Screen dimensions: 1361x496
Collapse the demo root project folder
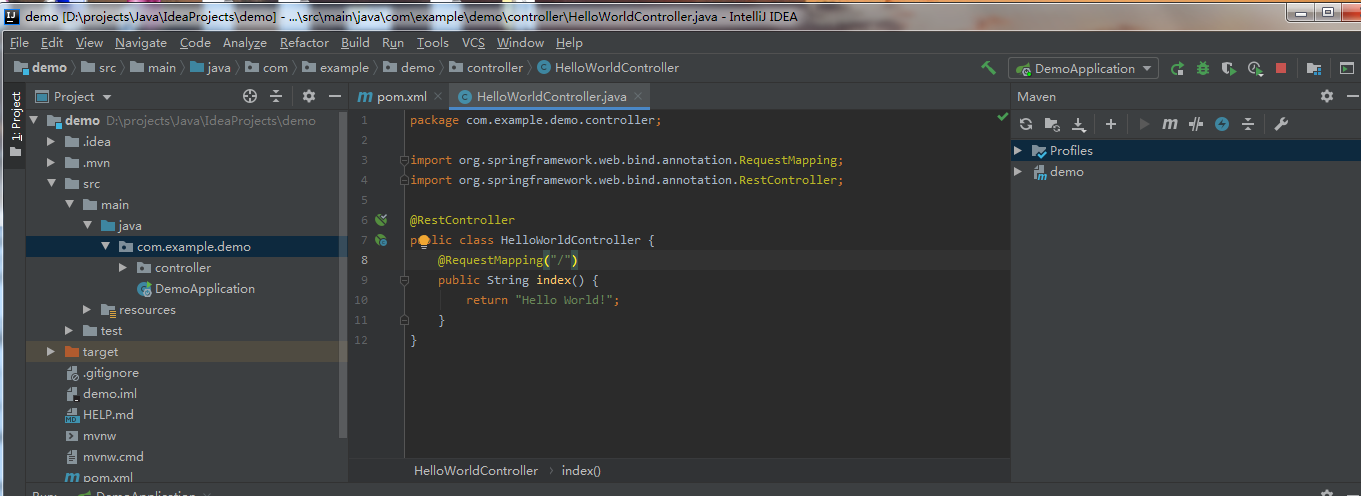click(34, 120)
